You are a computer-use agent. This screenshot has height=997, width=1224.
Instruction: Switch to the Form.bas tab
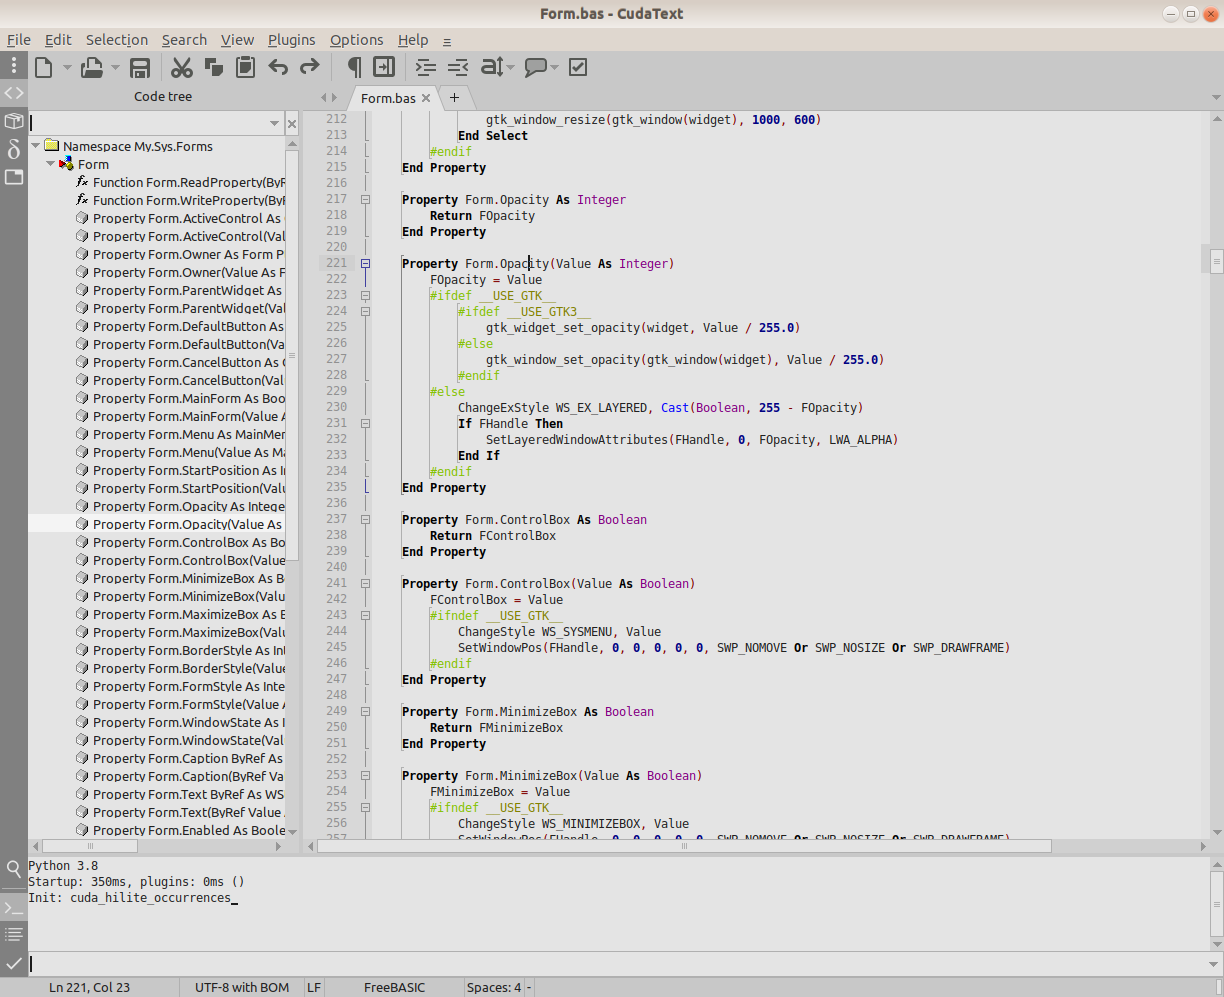pyautogui.click(x=388, y=98)
